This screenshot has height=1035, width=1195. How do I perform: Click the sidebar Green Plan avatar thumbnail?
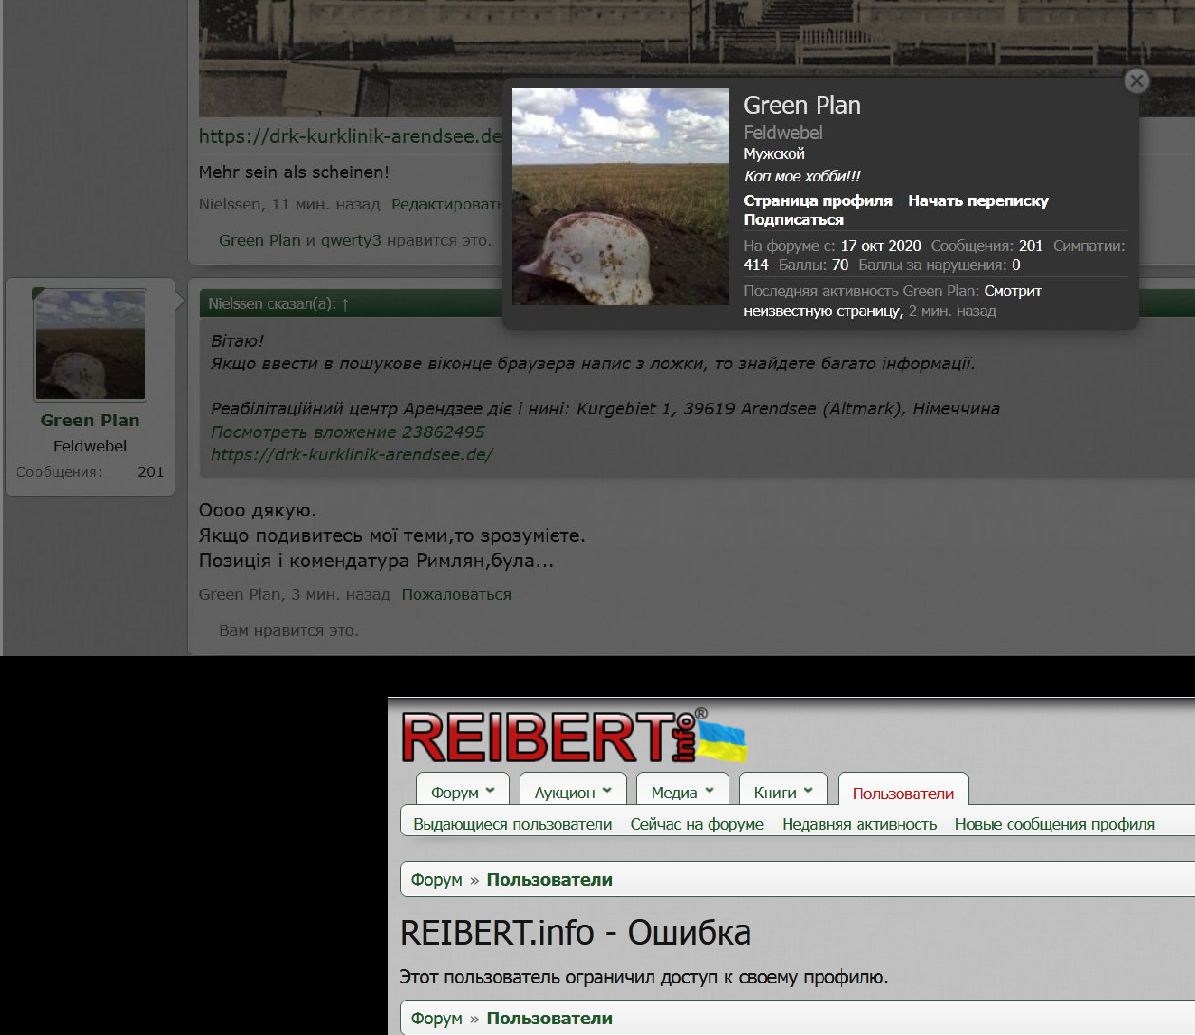pos(90,345)
